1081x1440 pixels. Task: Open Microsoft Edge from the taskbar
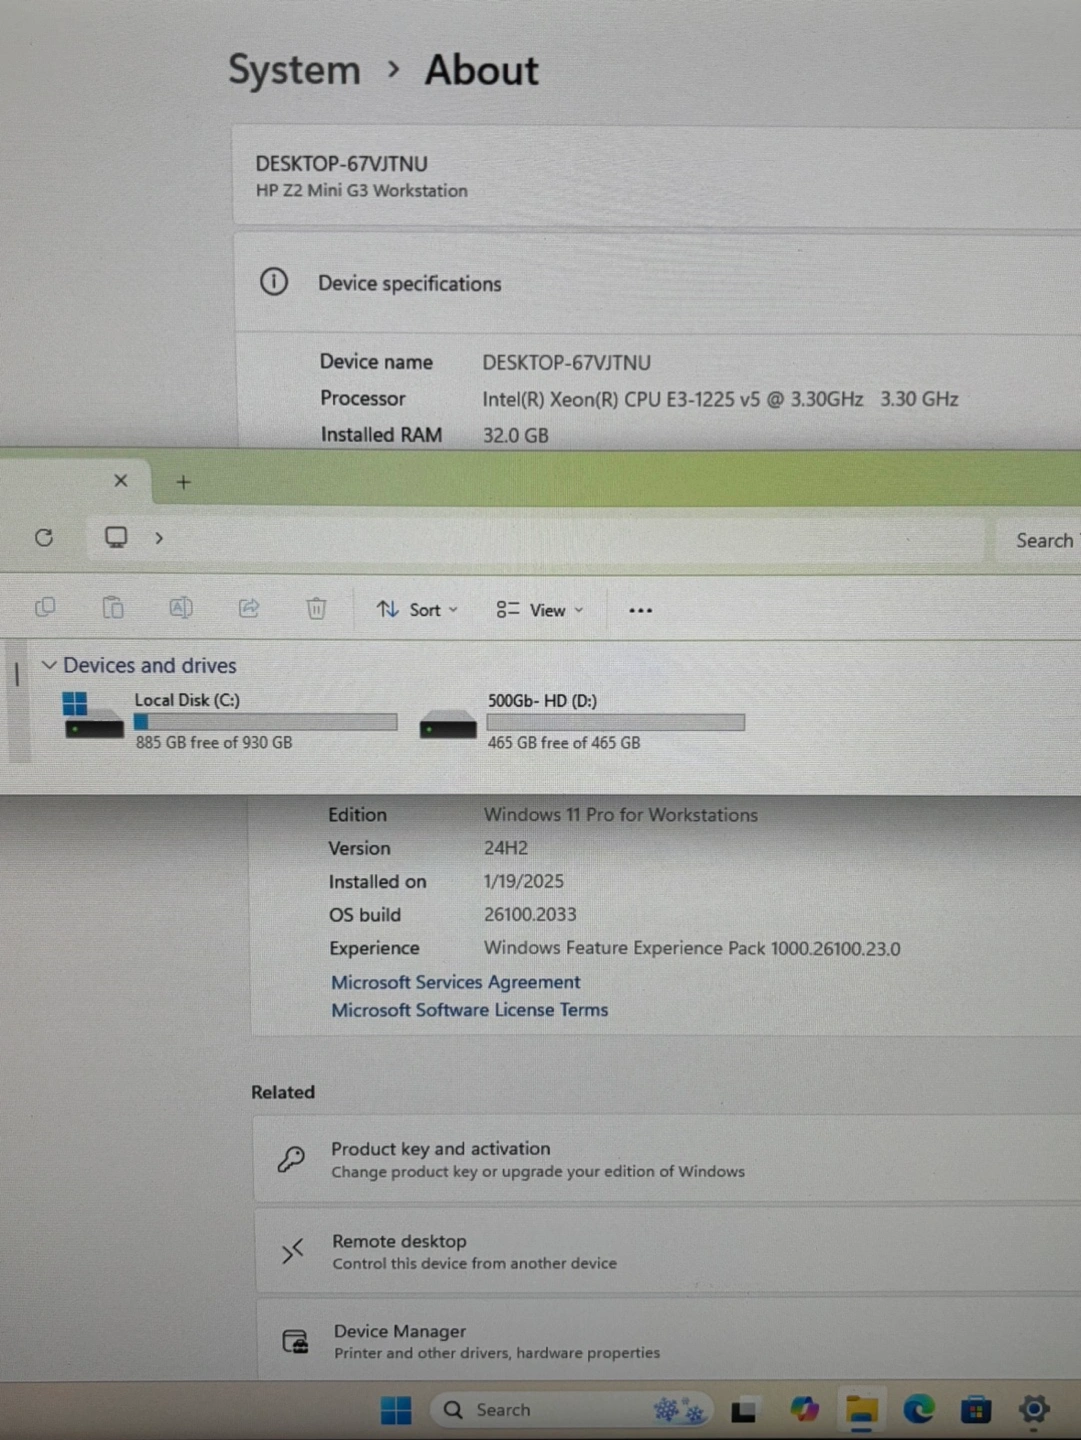[x=918, y=1410]
